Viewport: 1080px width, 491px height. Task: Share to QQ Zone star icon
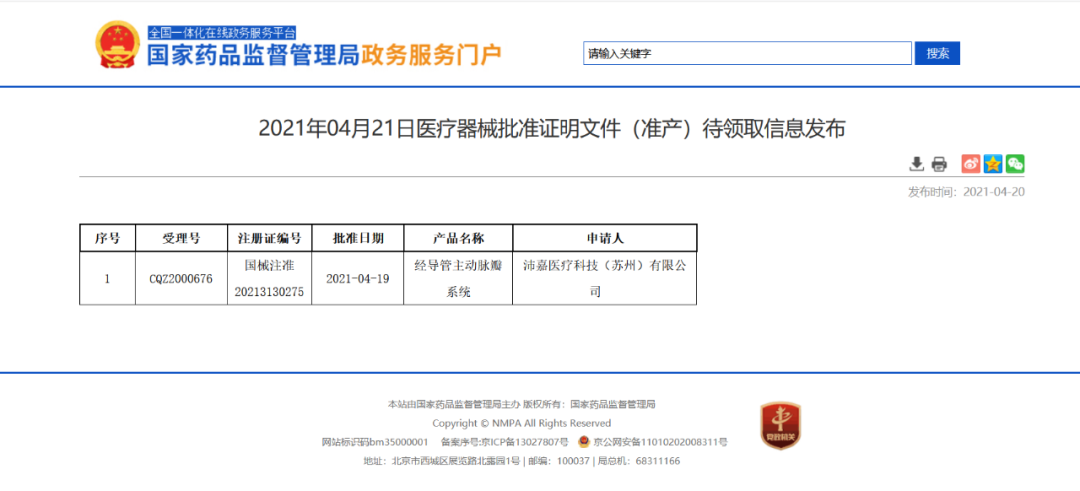(993, 164)
